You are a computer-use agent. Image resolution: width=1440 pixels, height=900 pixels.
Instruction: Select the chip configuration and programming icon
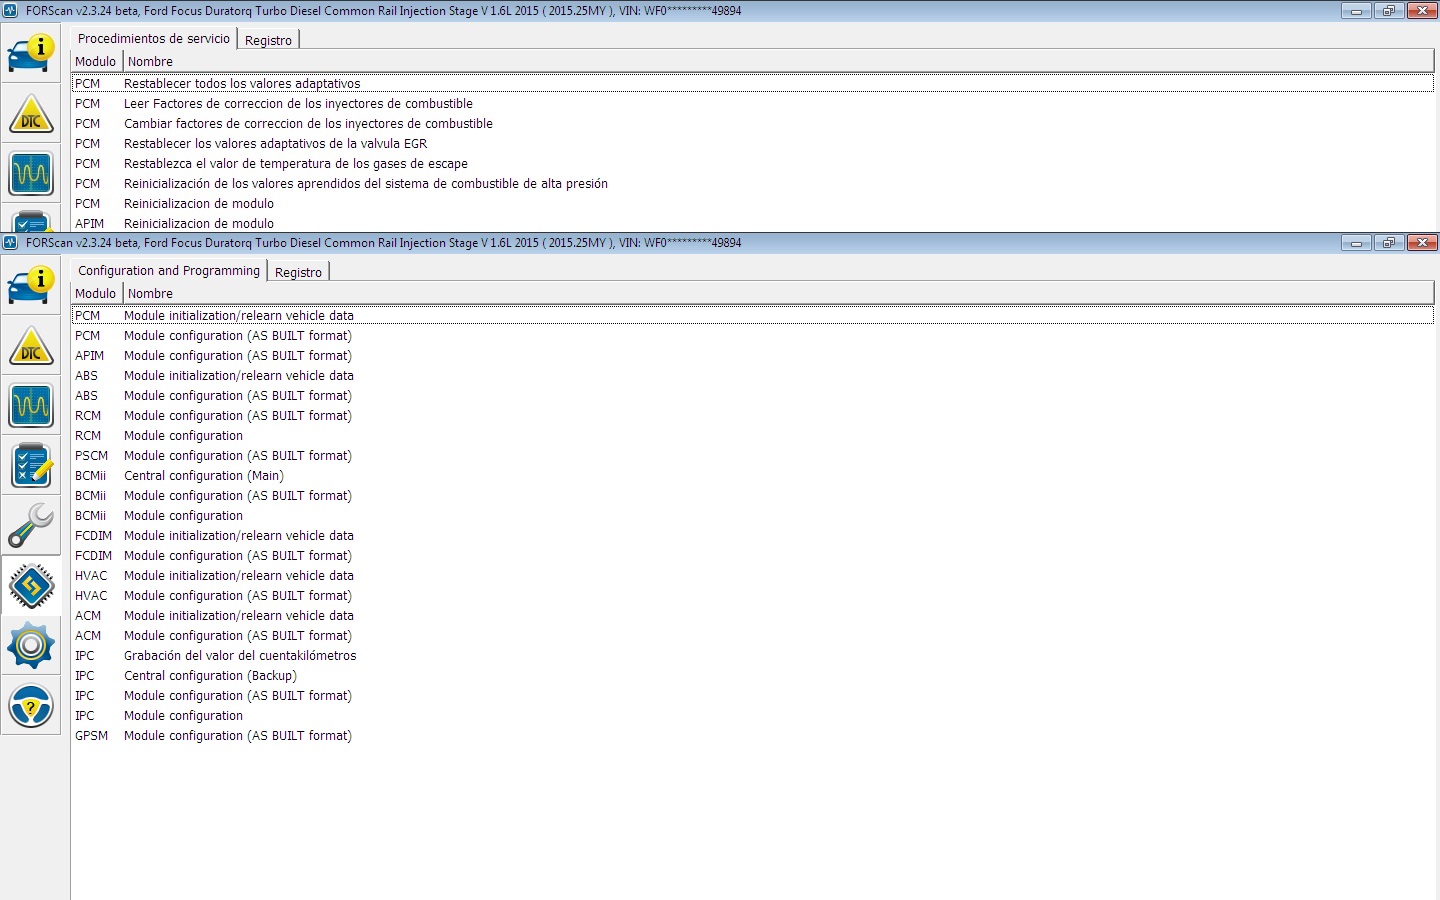(31, 586)
